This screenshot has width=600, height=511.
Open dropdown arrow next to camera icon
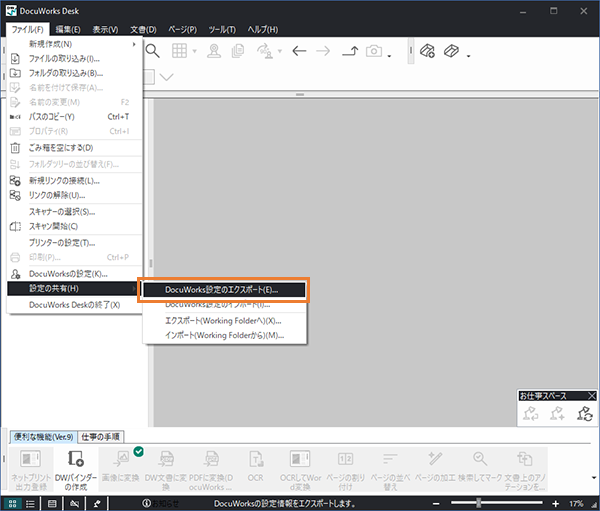389,56
